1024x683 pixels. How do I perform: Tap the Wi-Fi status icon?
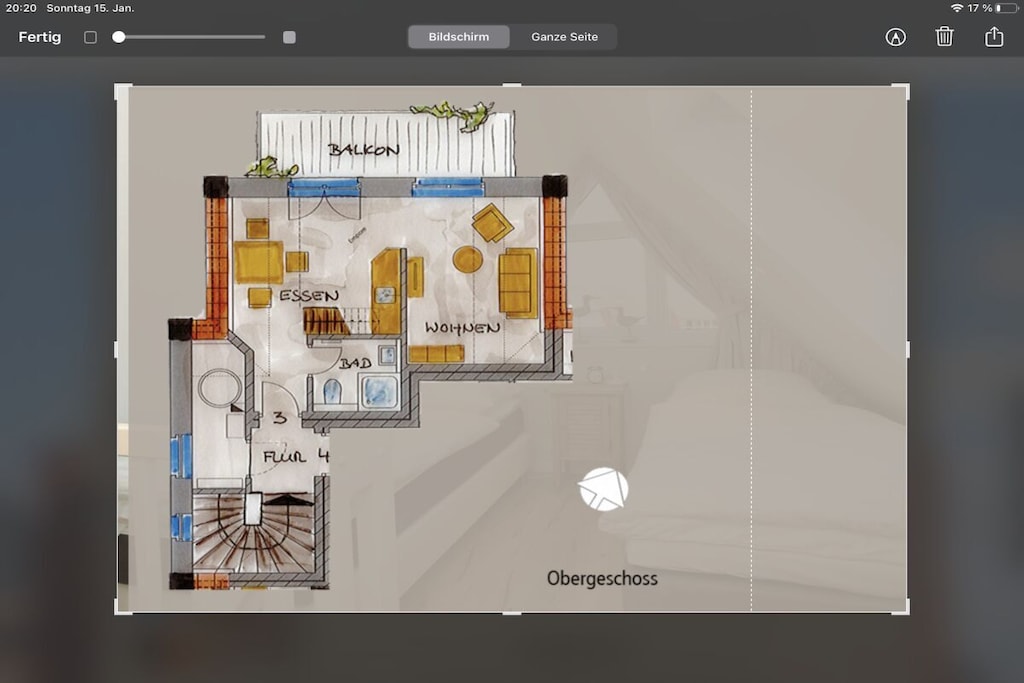coord(957,8)
